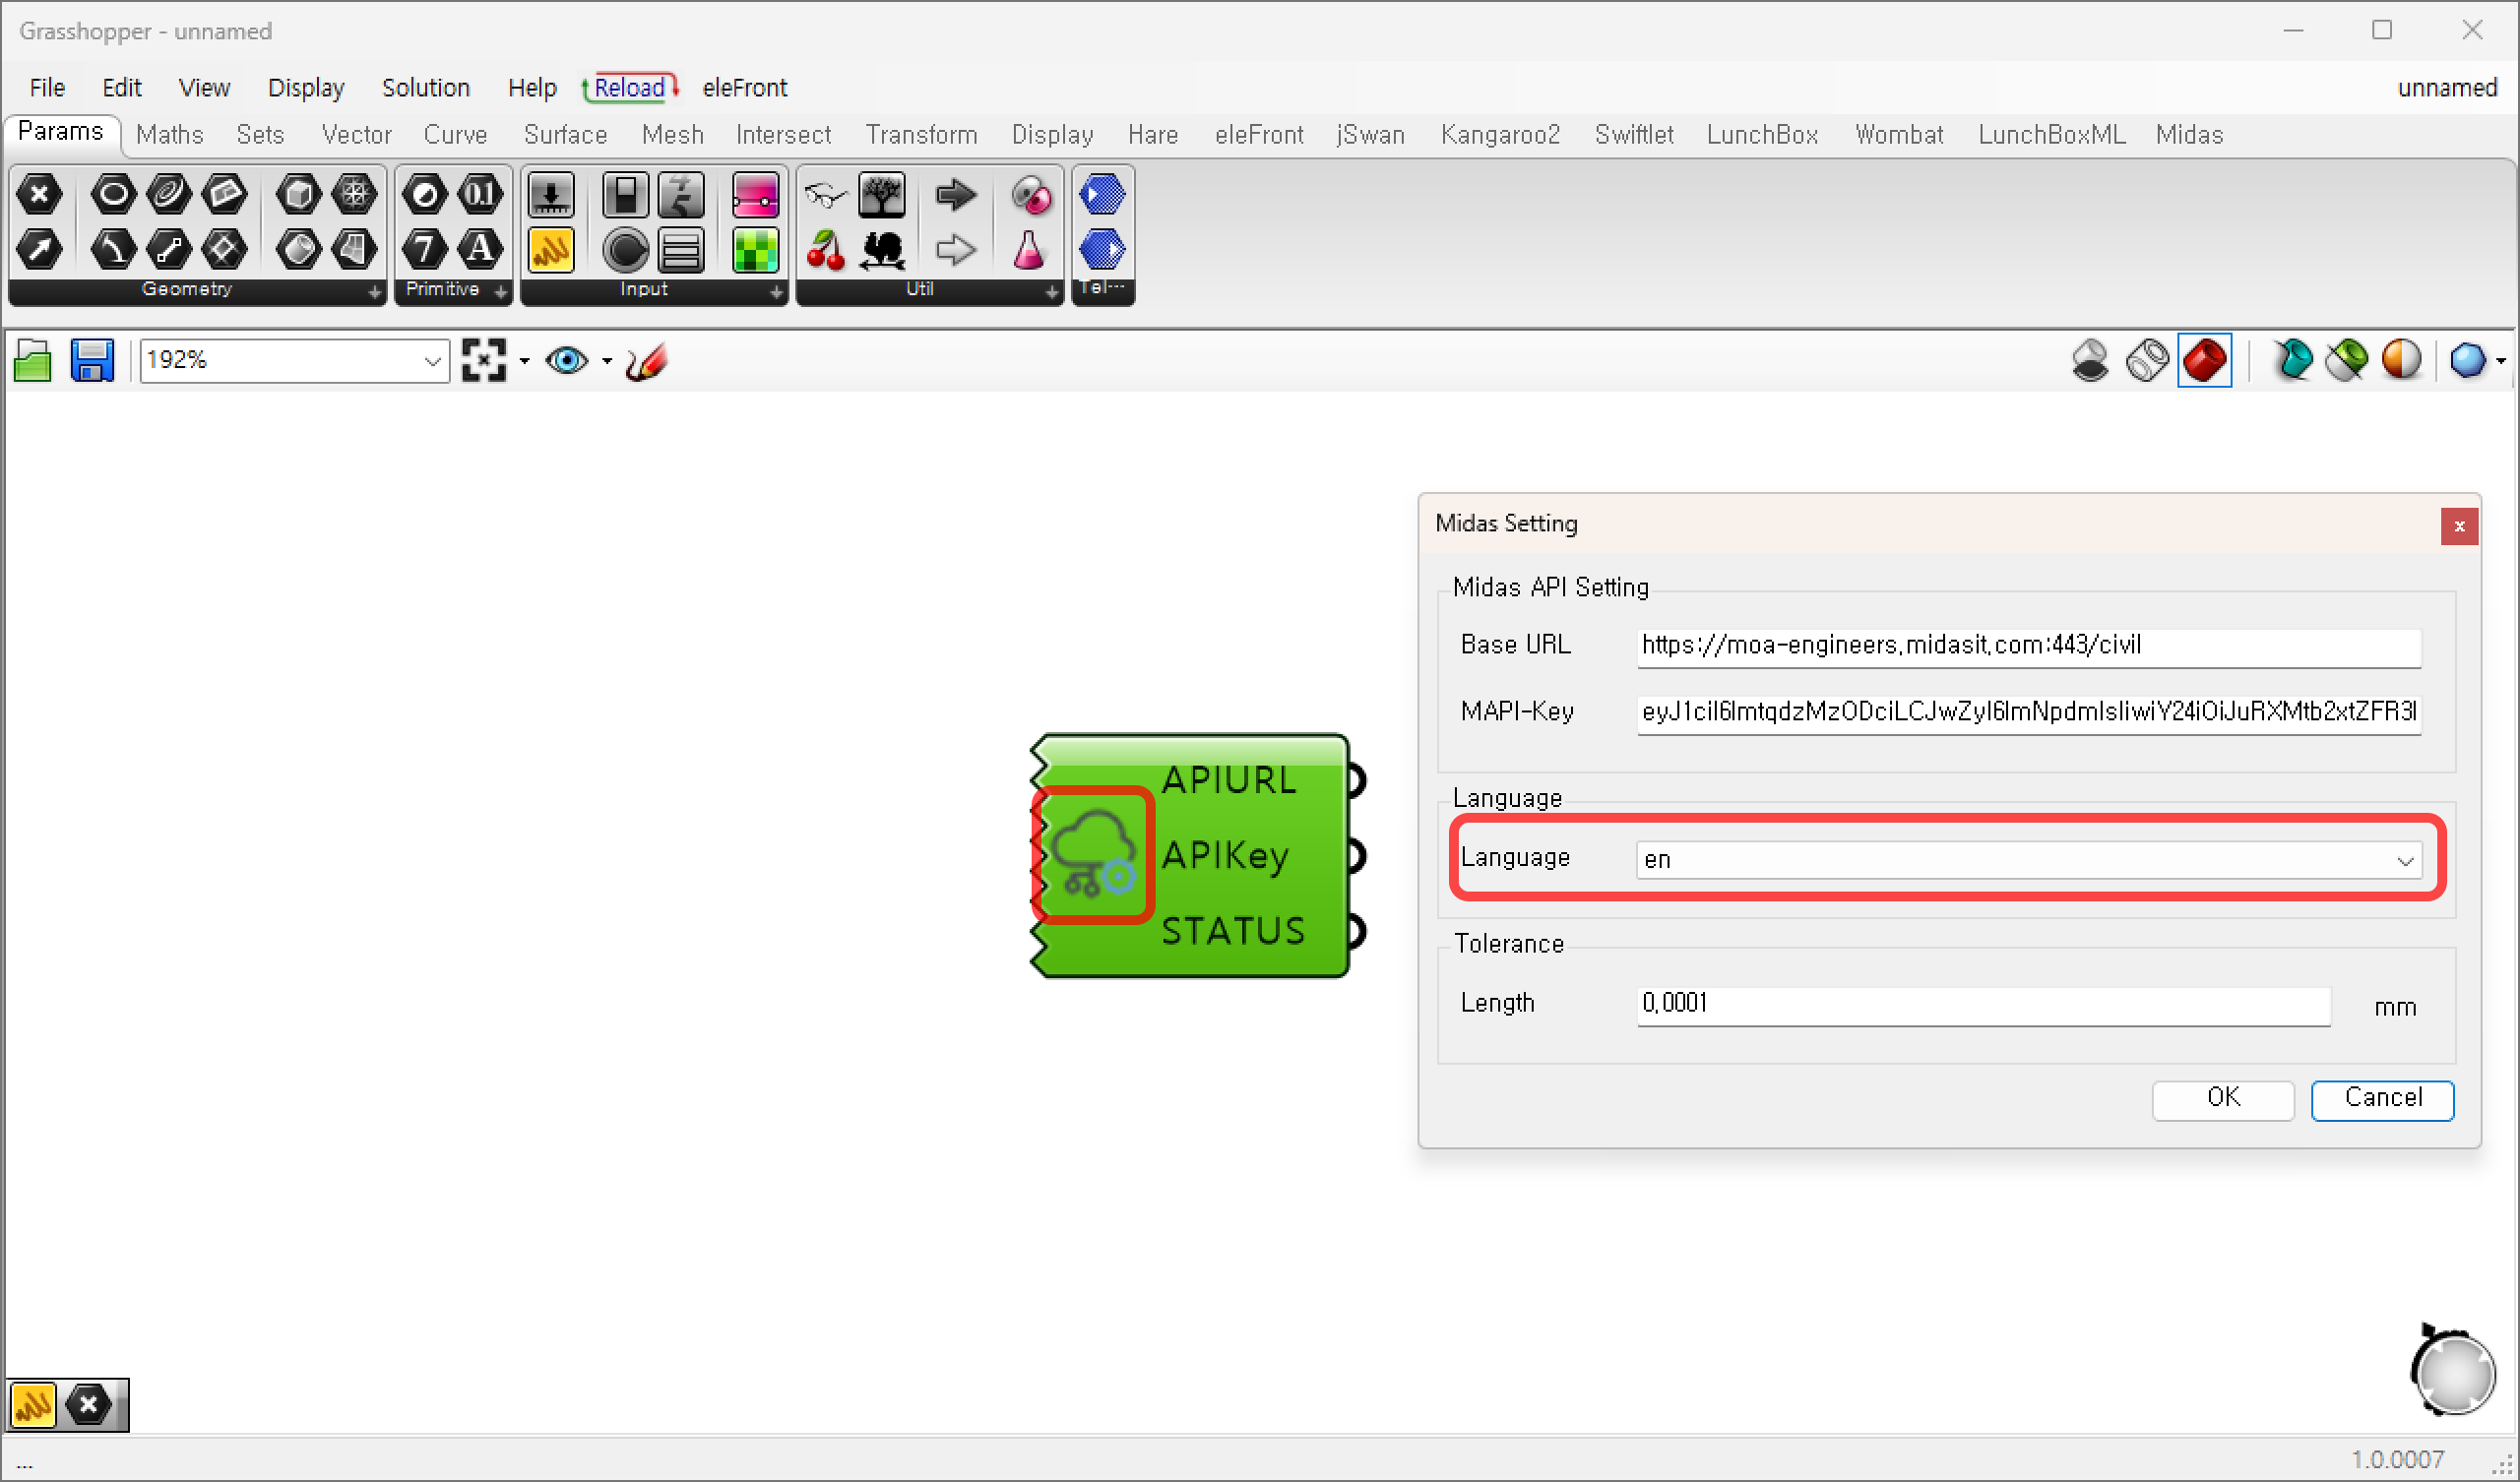Switch to the Maths tab
Image resolution: width=2520 pixels, height=1482 pixels.
170,134
